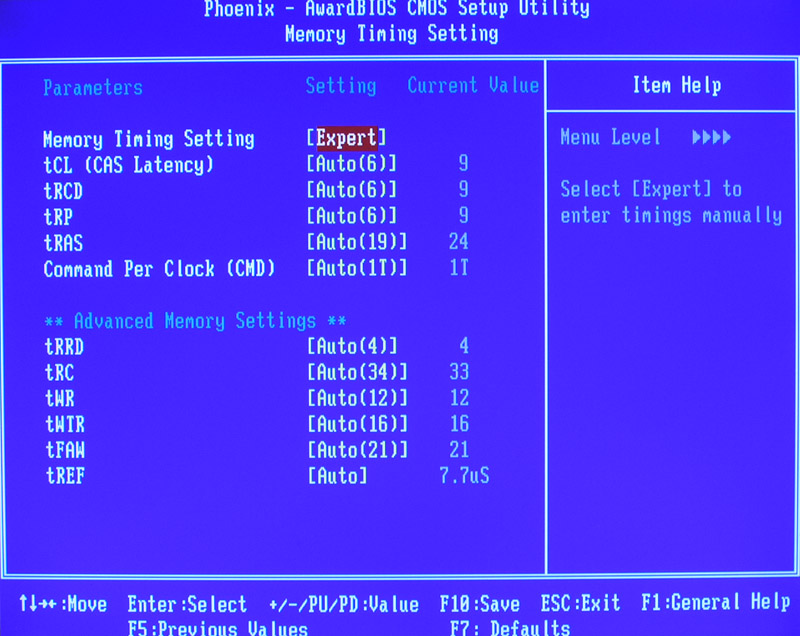The height and width of the screenshot is (636, 800).
Task: Click the Enter:Select key hint
Action: (x=187, y=604)
